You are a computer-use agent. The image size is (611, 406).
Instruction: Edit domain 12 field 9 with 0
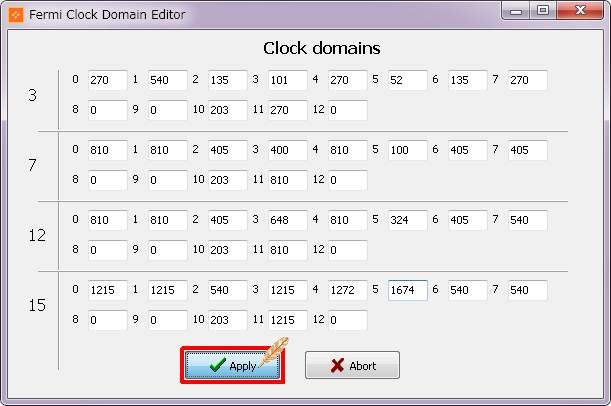pos(168,251)
